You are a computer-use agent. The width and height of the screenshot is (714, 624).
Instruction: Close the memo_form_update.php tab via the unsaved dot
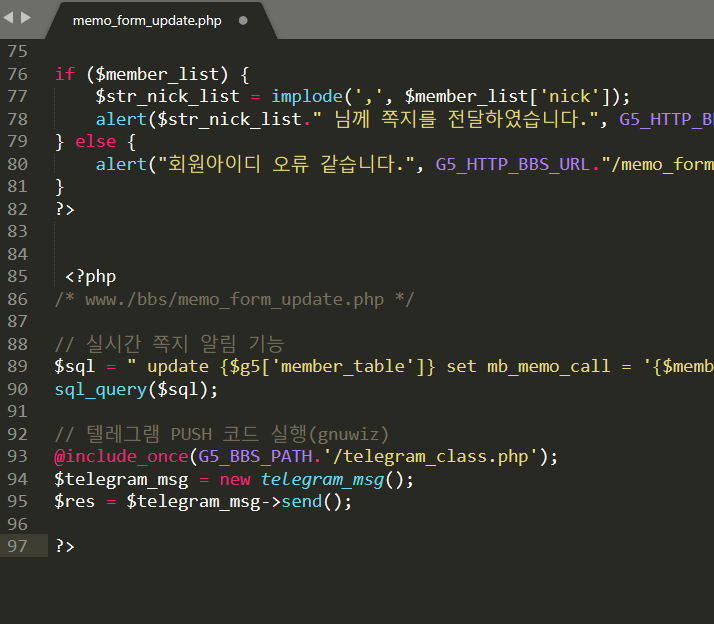(243, 20)
